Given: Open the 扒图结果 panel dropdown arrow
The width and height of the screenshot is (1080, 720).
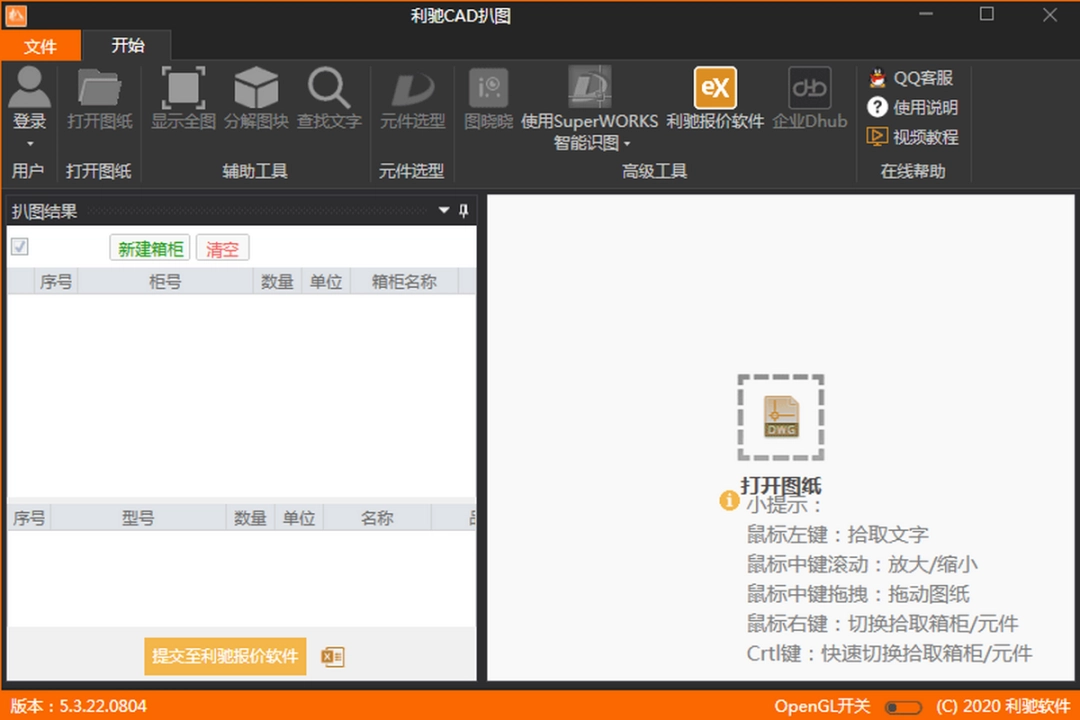Looking at the screenshot, I should 443,211.
